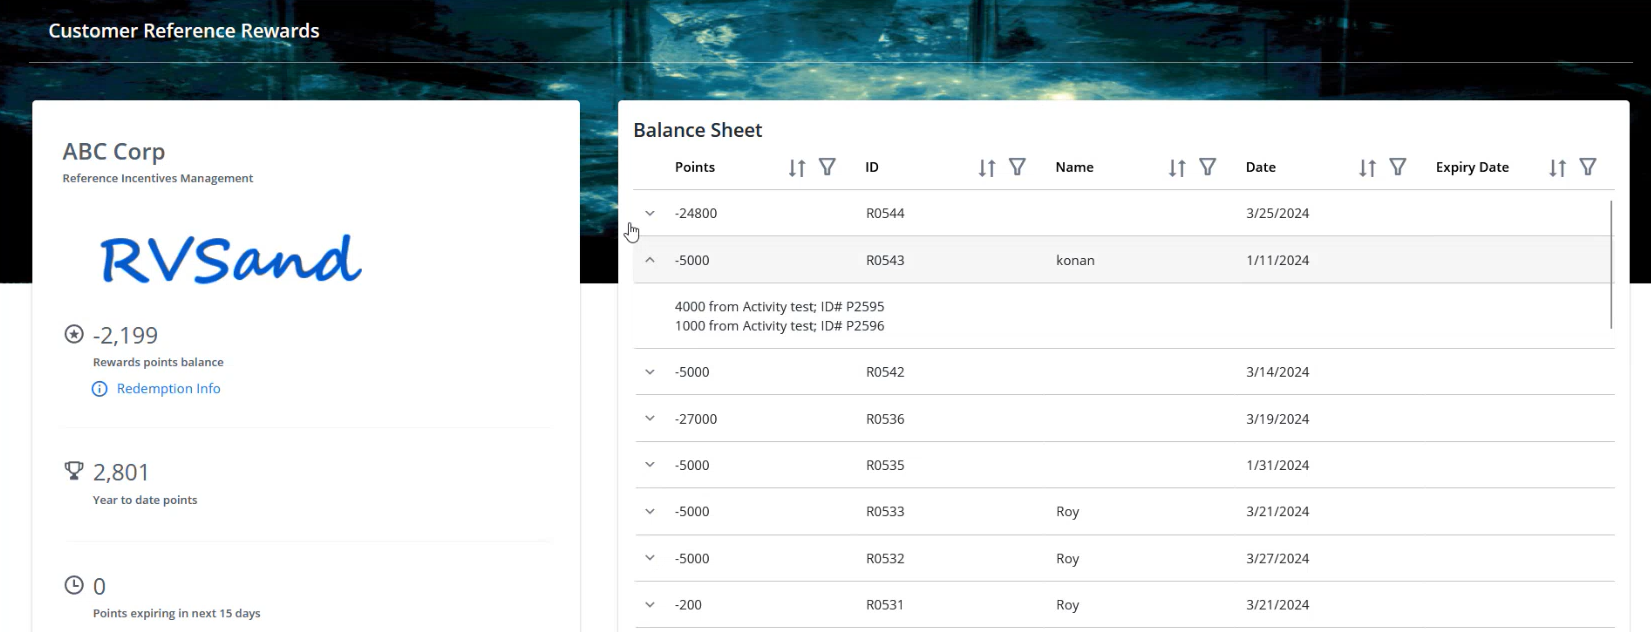Sort rows by Date column
1651x632 pixels.
click(x=1367, y=168)
